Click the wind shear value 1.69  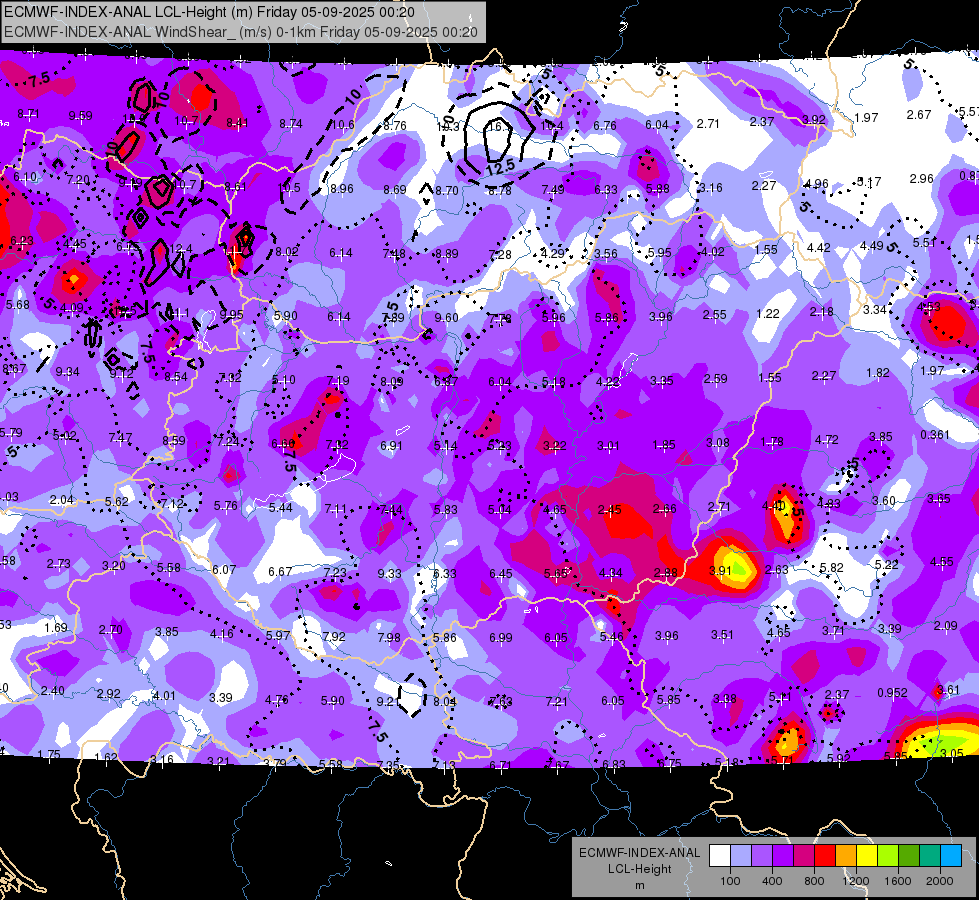point(56,628)
